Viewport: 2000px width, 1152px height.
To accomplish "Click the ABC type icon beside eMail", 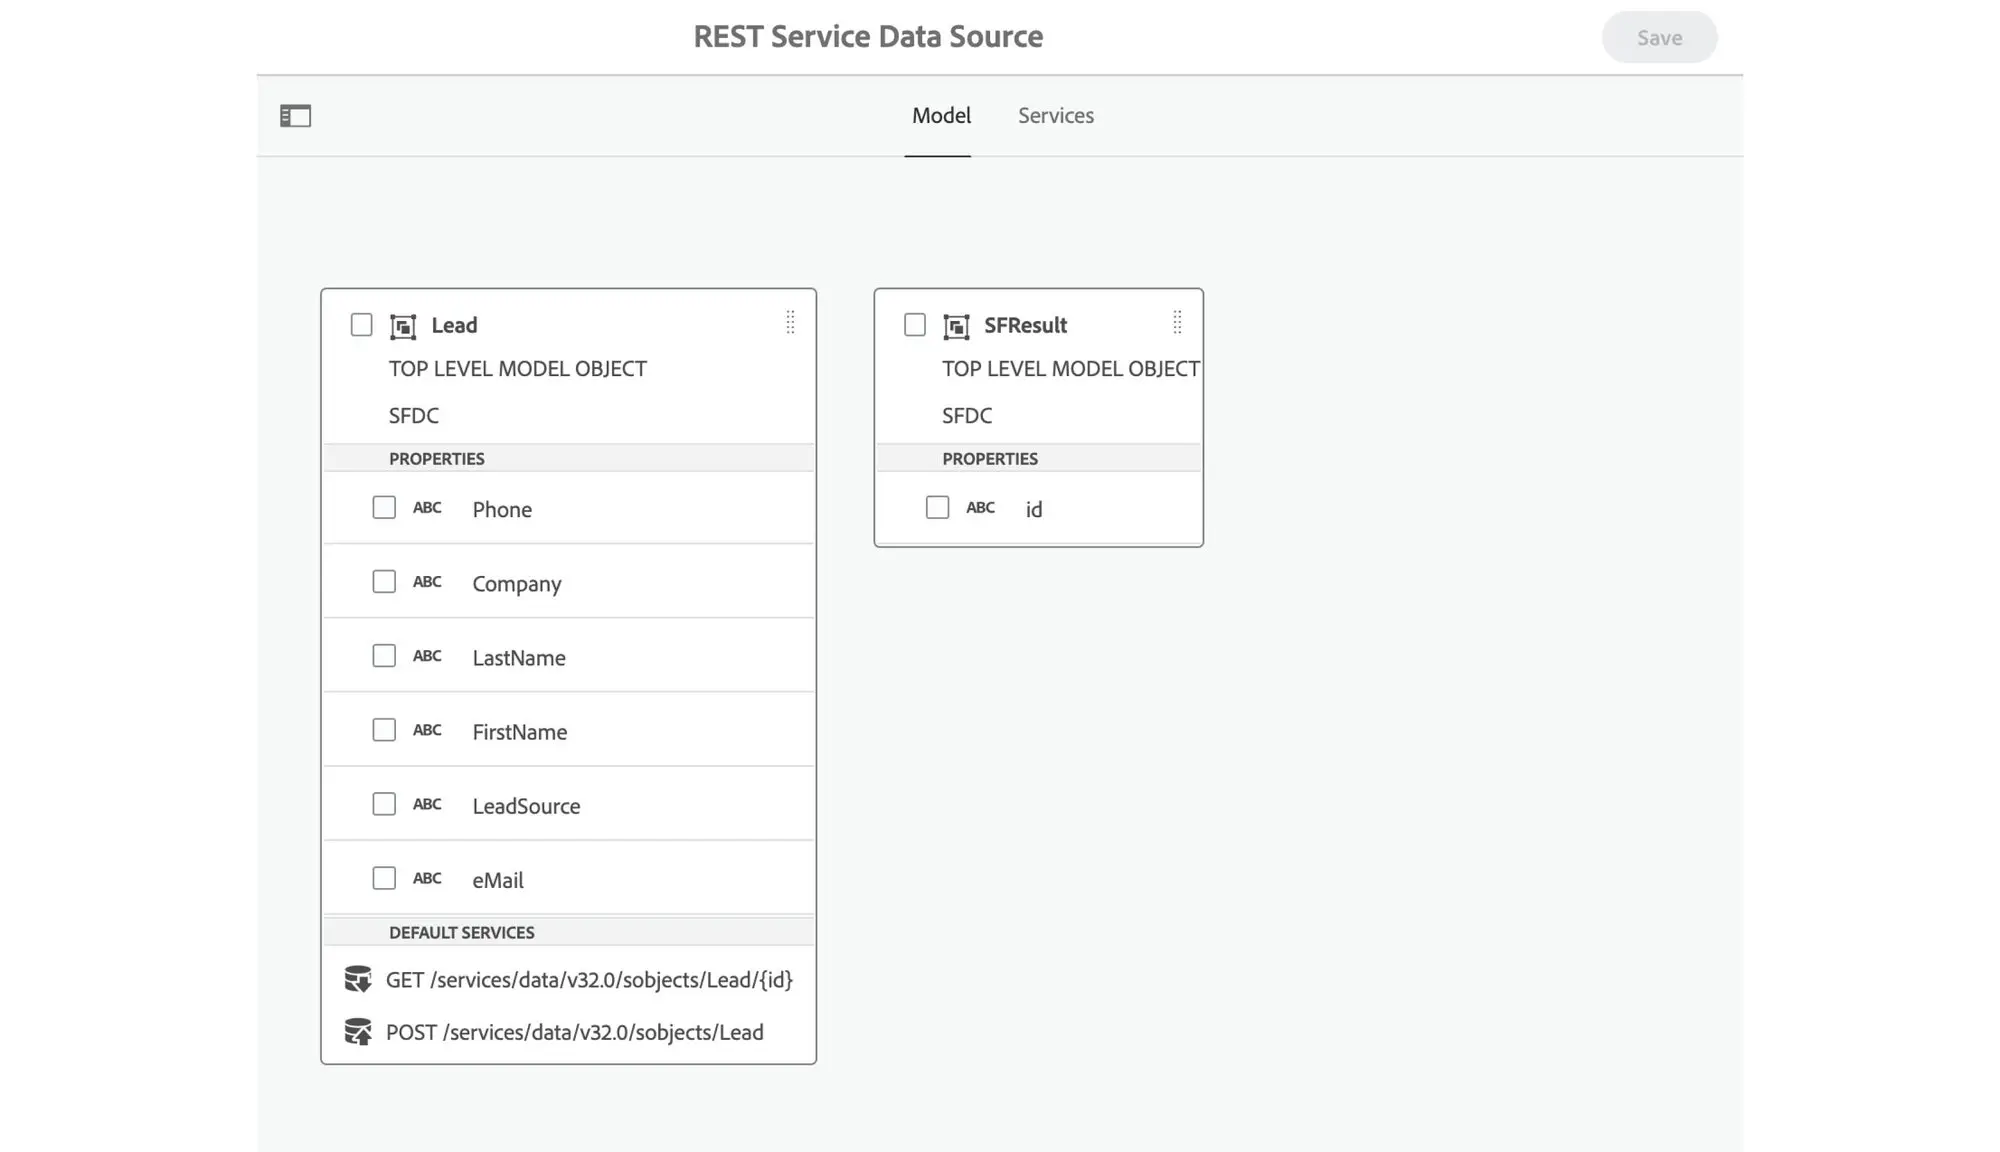I will click(427, 877).
